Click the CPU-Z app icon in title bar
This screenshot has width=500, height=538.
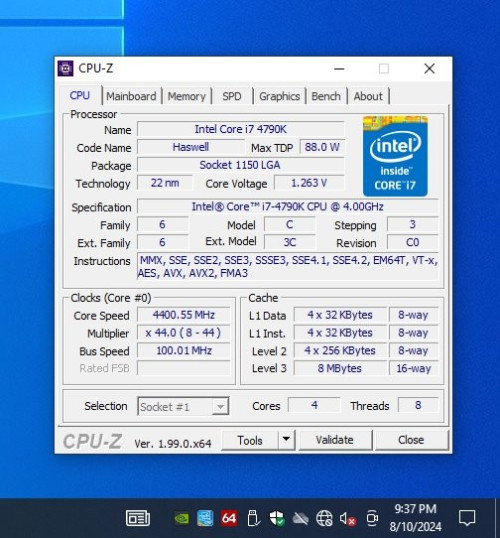point(65,68)
